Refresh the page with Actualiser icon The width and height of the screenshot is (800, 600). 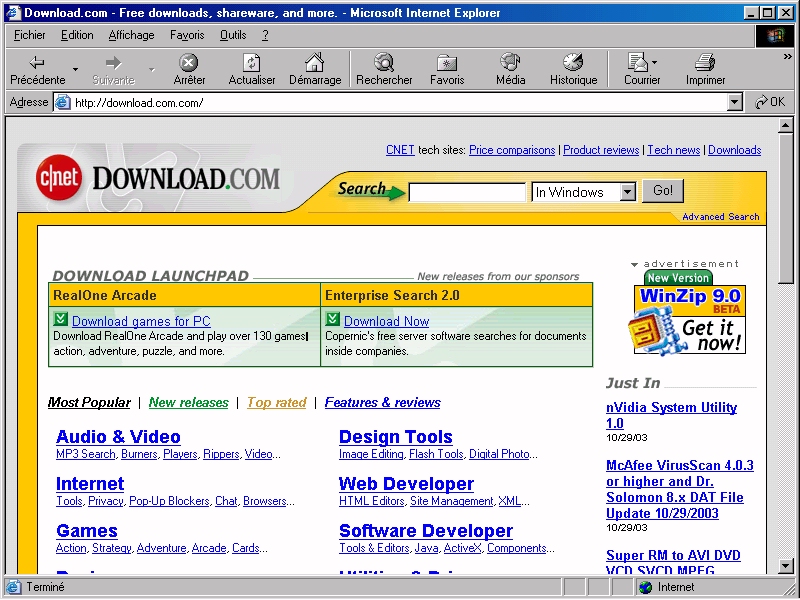pyautogui.click(x=252, y=63)
